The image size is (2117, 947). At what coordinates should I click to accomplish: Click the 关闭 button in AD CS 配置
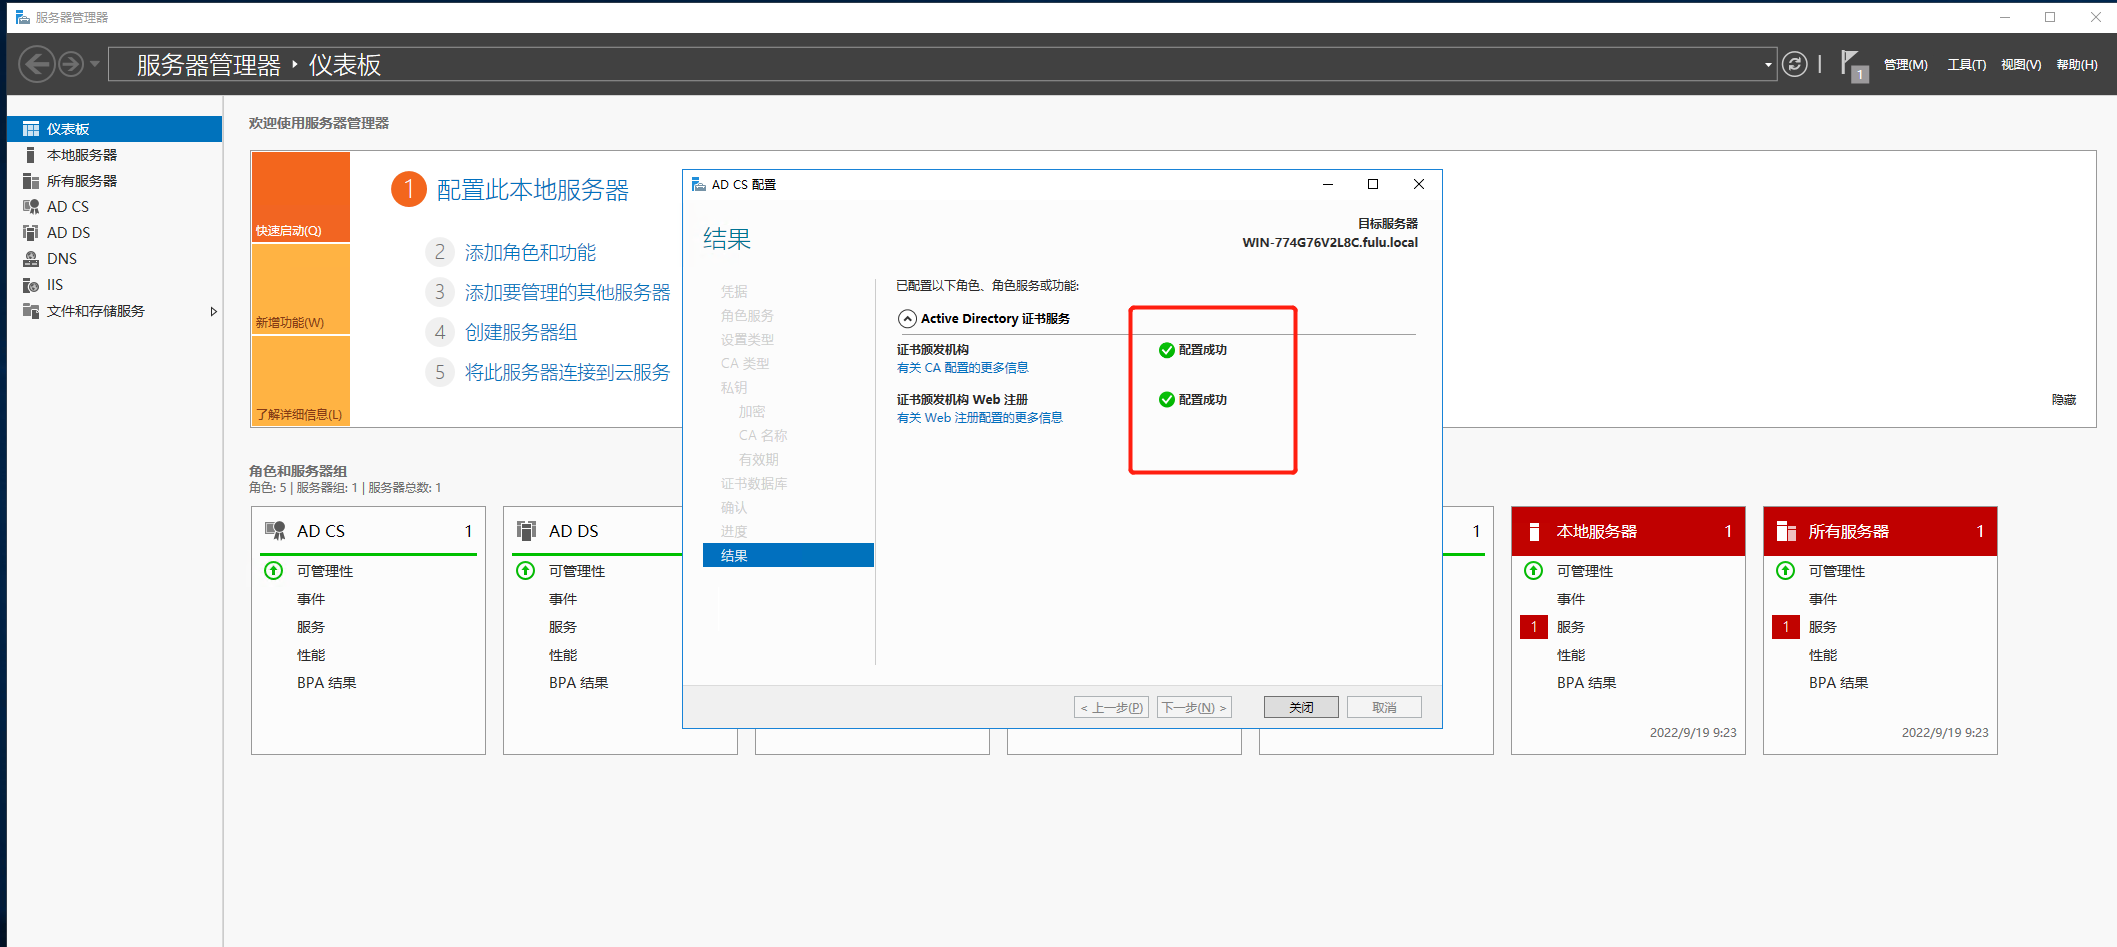coord(1301,707)
